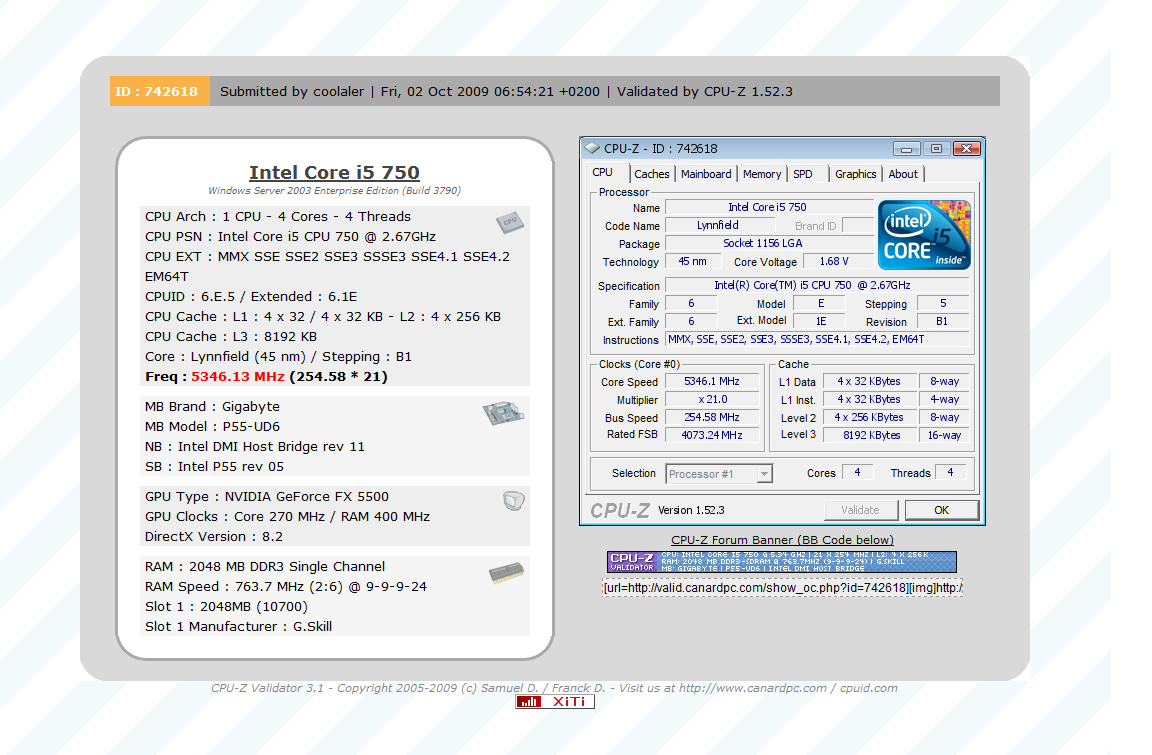This screenshot has height=755, width=1152.
Task: Click the Intel Core i5 inside logo
Action: pos(924,235)
